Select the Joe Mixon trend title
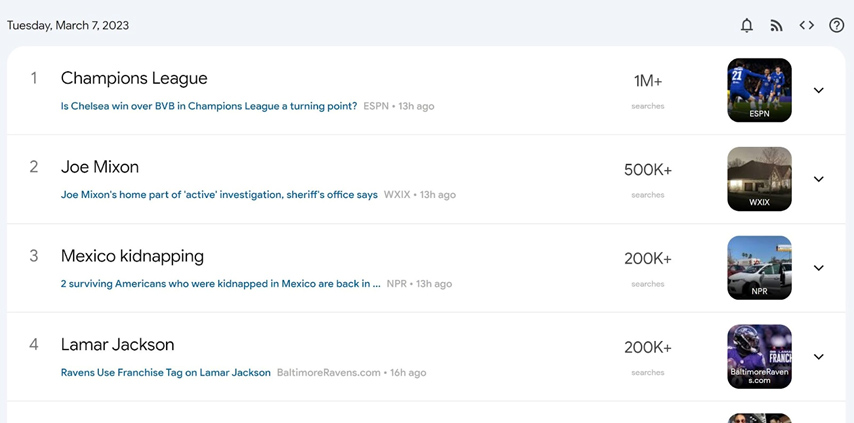 click(100, 167)
